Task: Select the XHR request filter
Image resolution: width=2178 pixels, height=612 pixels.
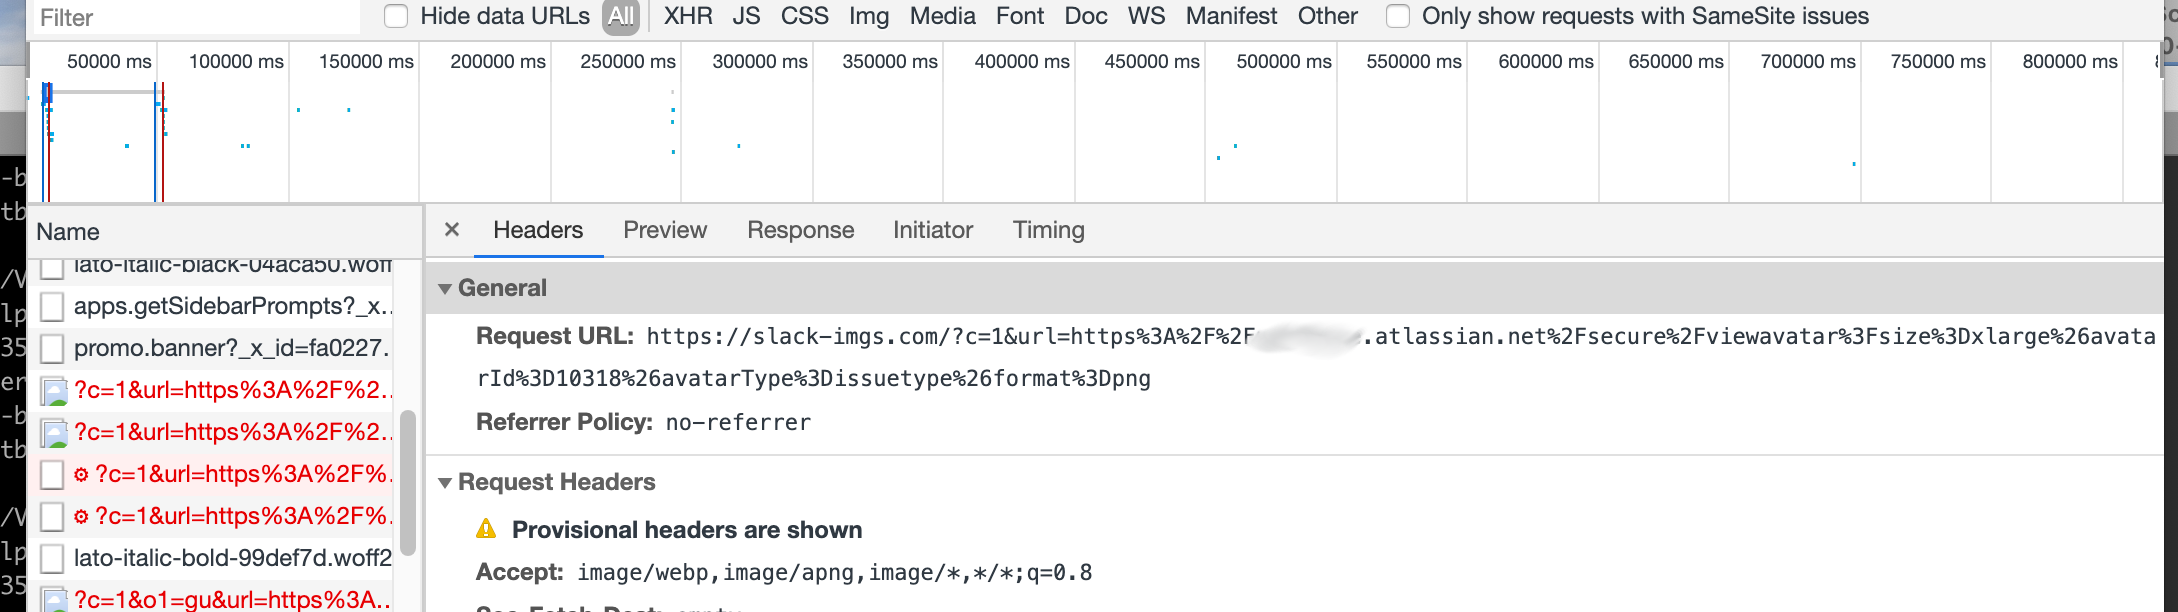Action: point(688,16)
